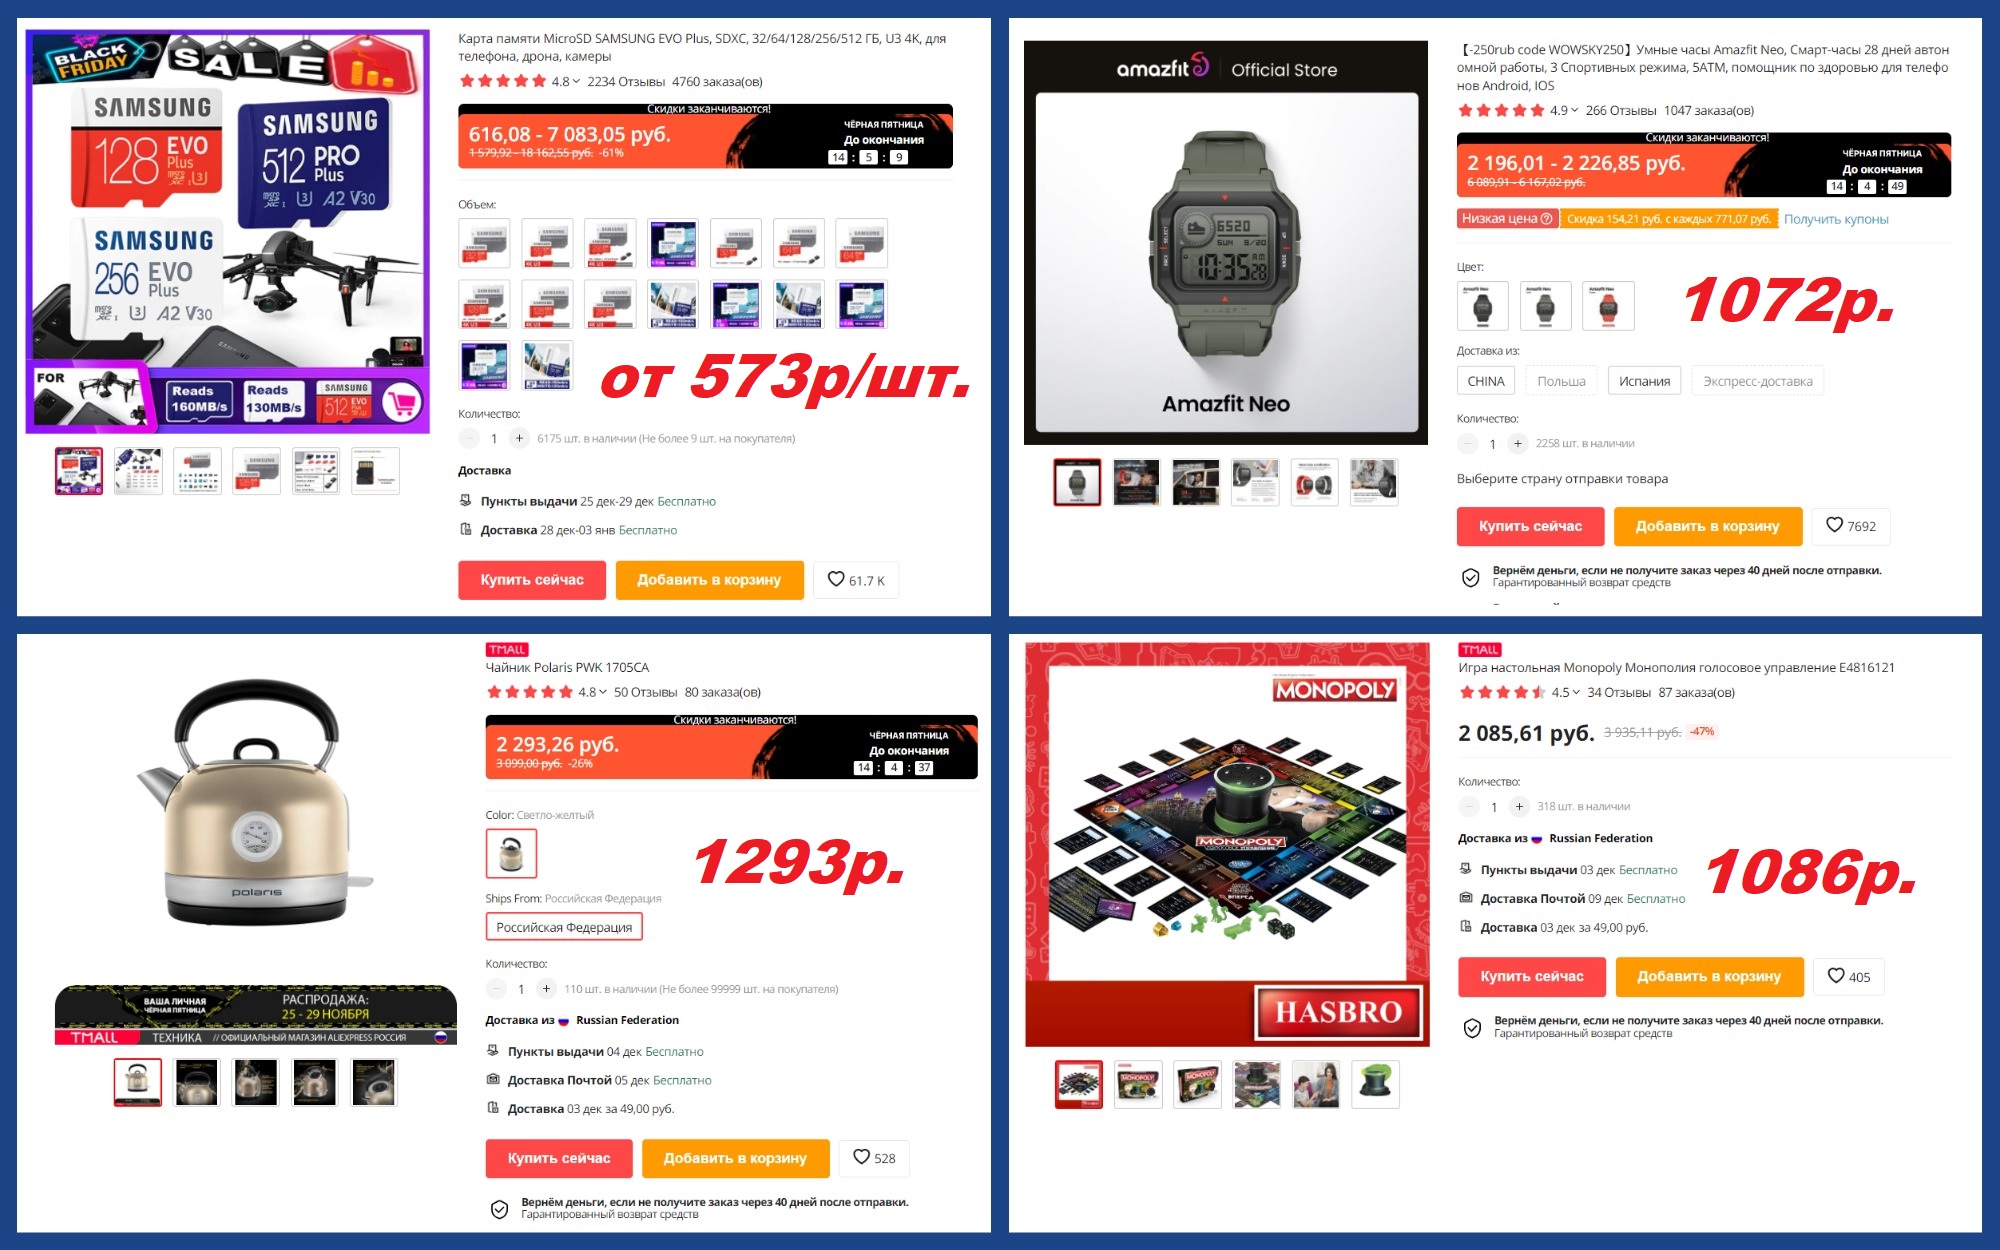Select Российская Федерация ships-from option

coord(564,927)
